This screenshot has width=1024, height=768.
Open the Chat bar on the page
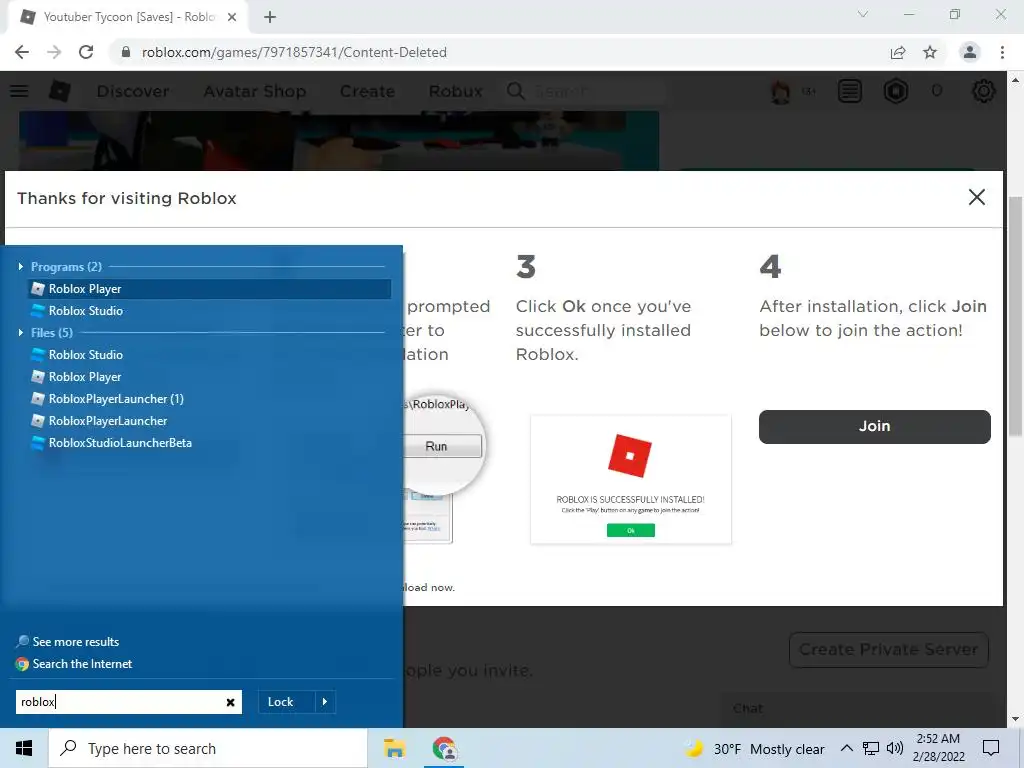856,709
